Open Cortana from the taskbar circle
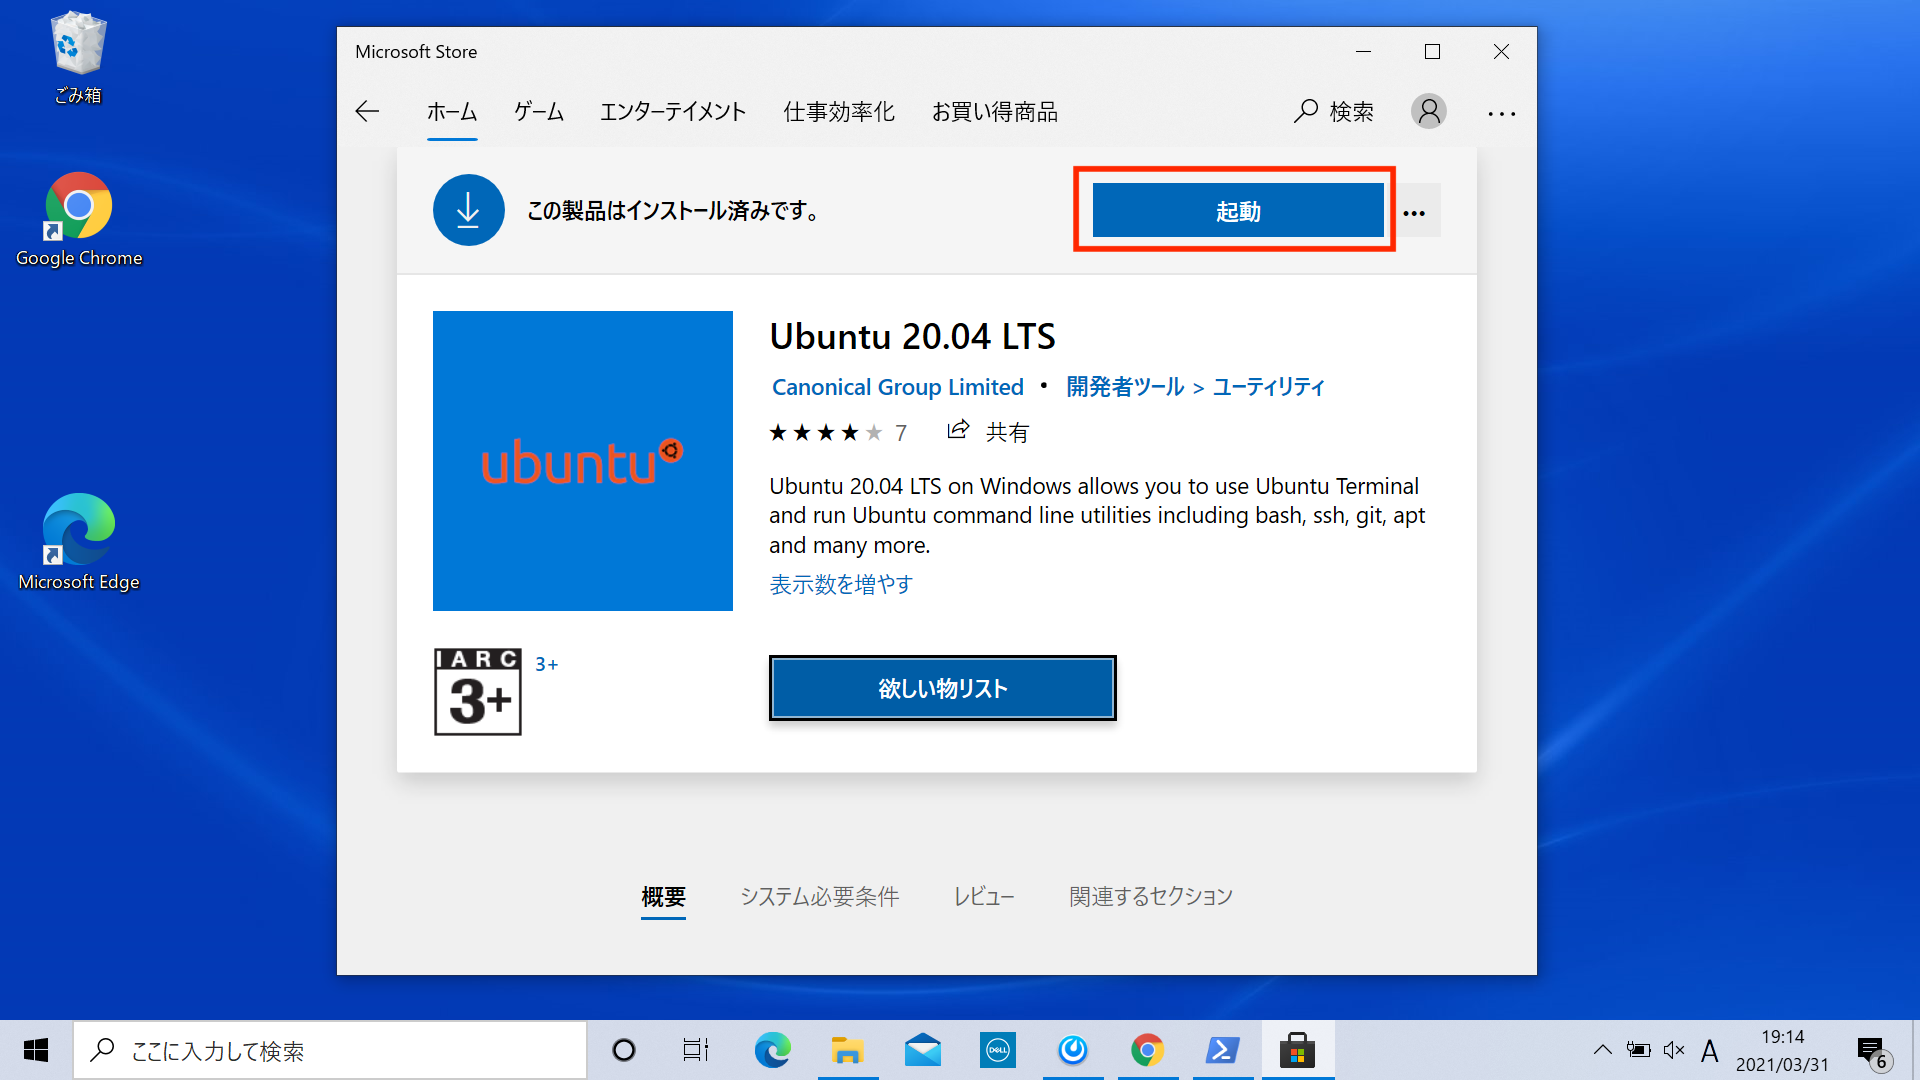 (x=624, y=1050)
